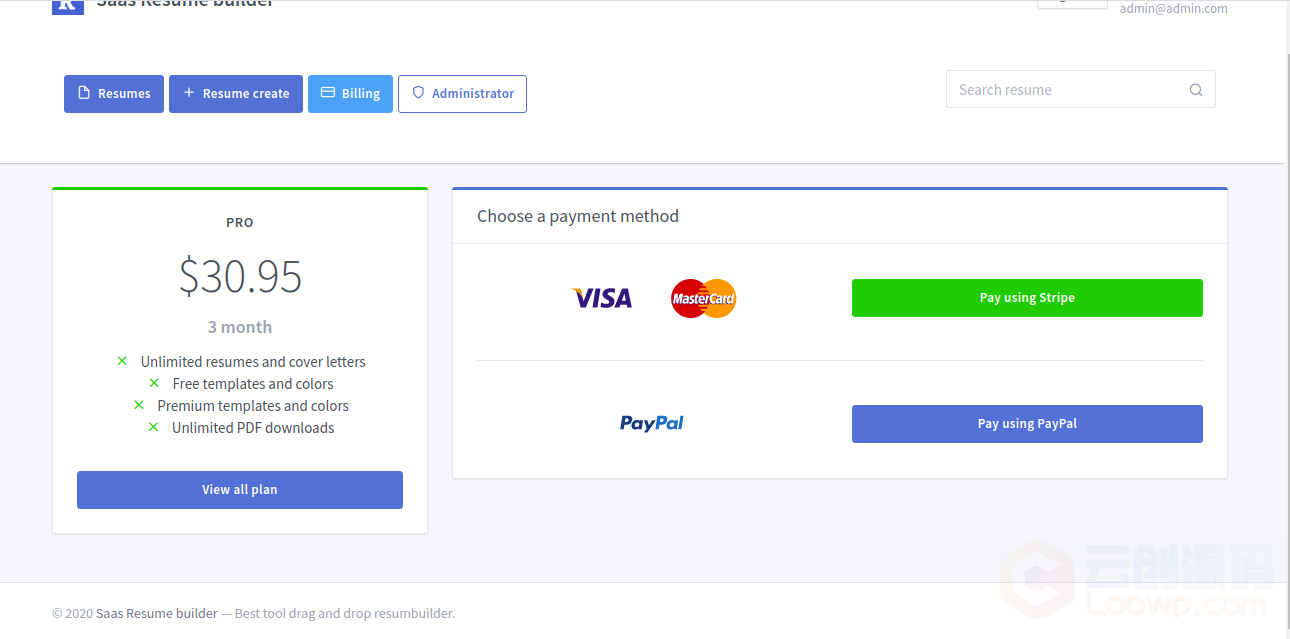This screenshot has width=1290, height=639.
Task: Open admin@admin.com account menu
Action: (1173, 8)
